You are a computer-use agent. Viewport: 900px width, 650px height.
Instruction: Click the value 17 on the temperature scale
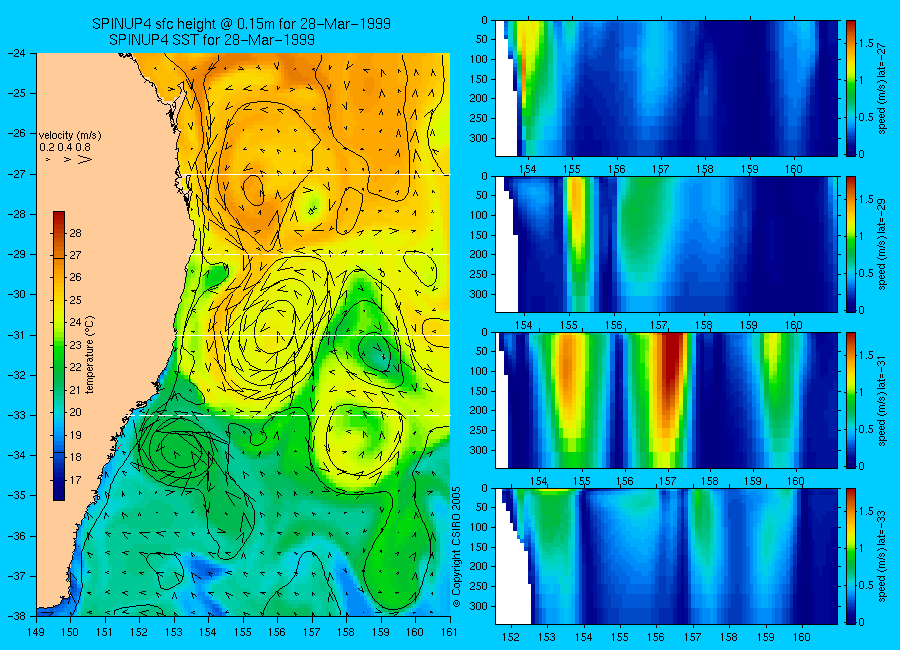pyautogui.click(x=75, y=480)
